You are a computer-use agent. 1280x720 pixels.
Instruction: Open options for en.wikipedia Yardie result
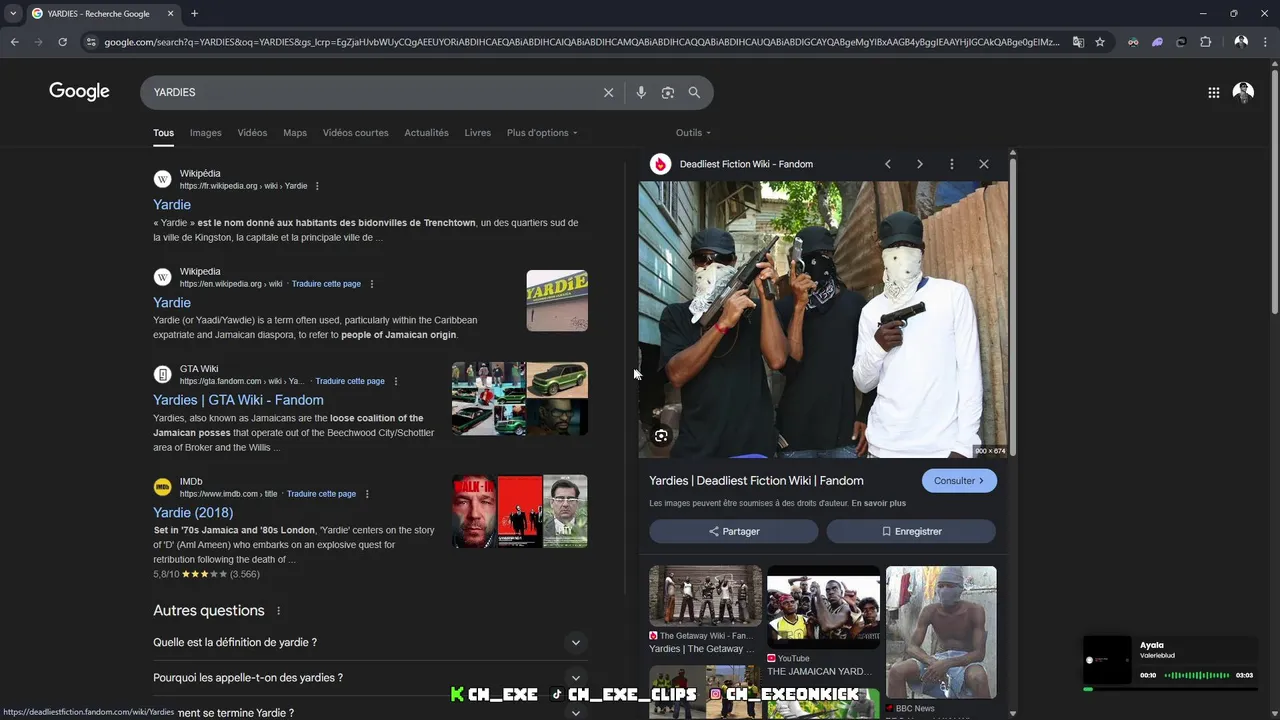[x=371, y=284]
